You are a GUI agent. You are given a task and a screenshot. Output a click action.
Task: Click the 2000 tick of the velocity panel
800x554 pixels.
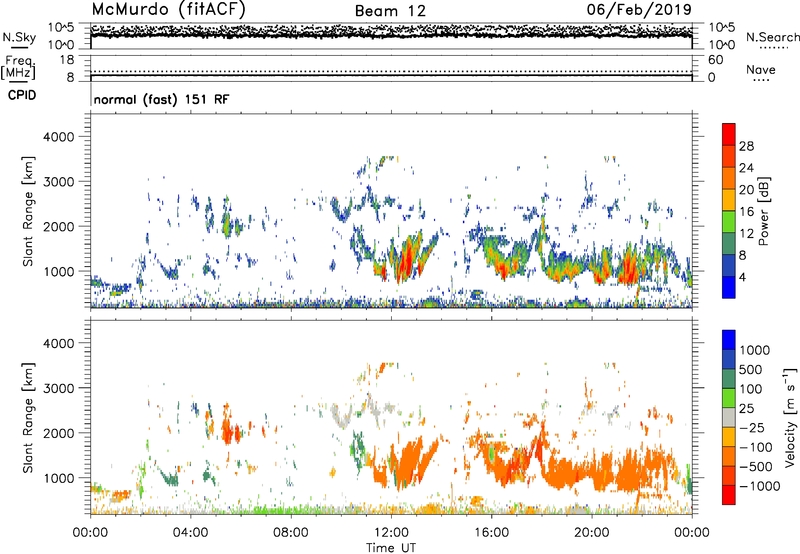click(59, 433)
